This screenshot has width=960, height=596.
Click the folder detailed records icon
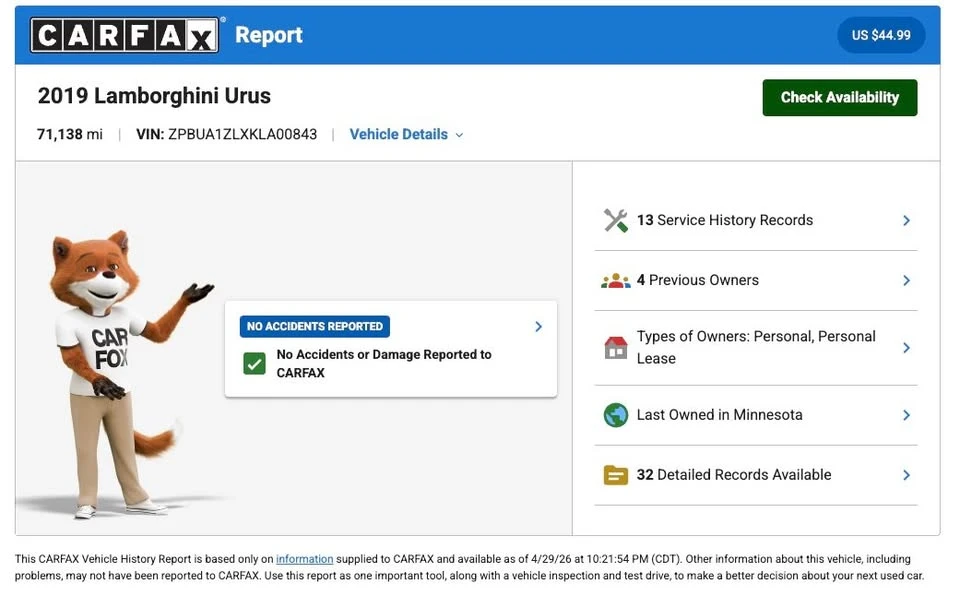click(x=615, y=475)
